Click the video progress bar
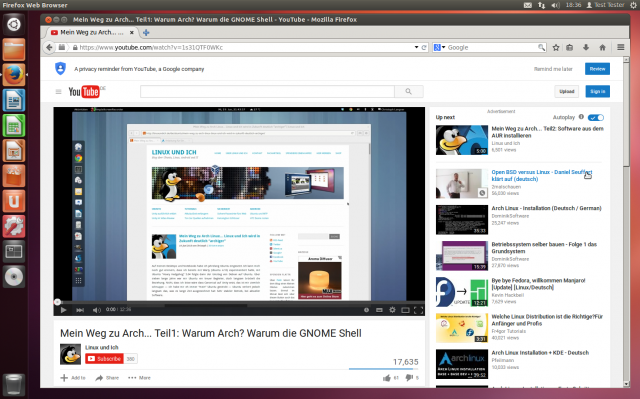 tap(239, 302)
